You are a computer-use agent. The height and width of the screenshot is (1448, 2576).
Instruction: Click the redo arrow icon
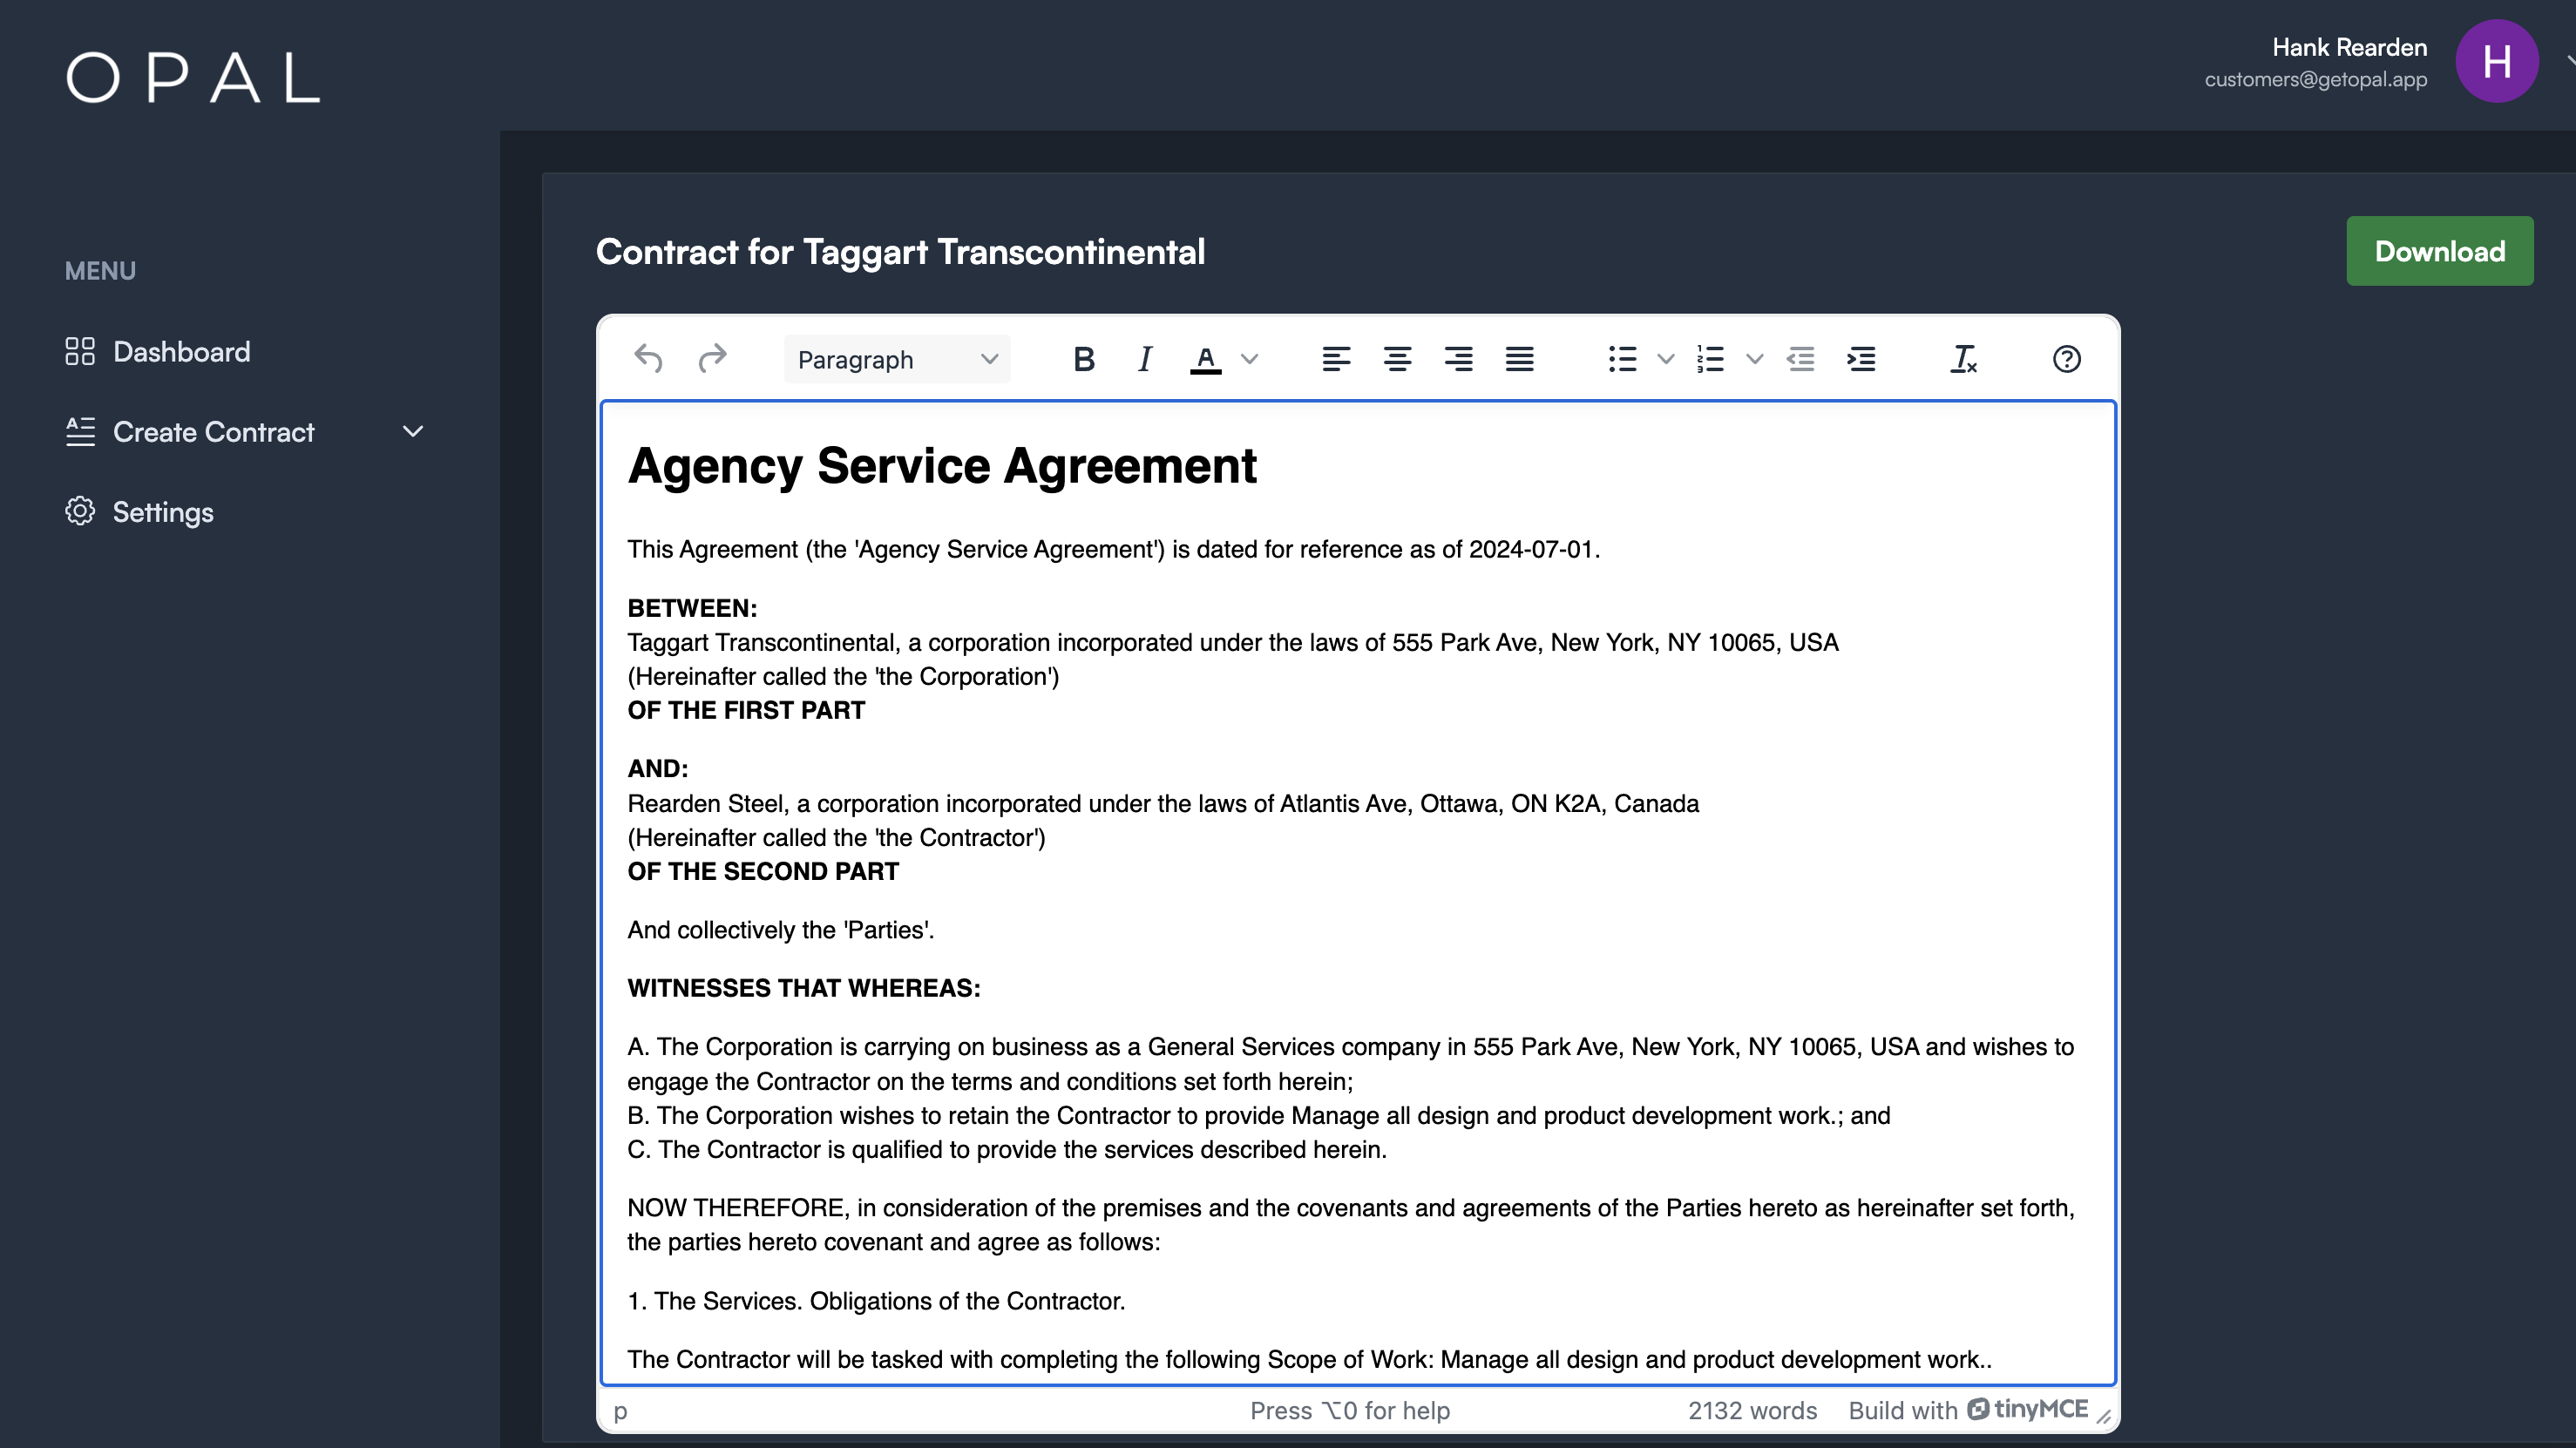click(x=712, y=359)
